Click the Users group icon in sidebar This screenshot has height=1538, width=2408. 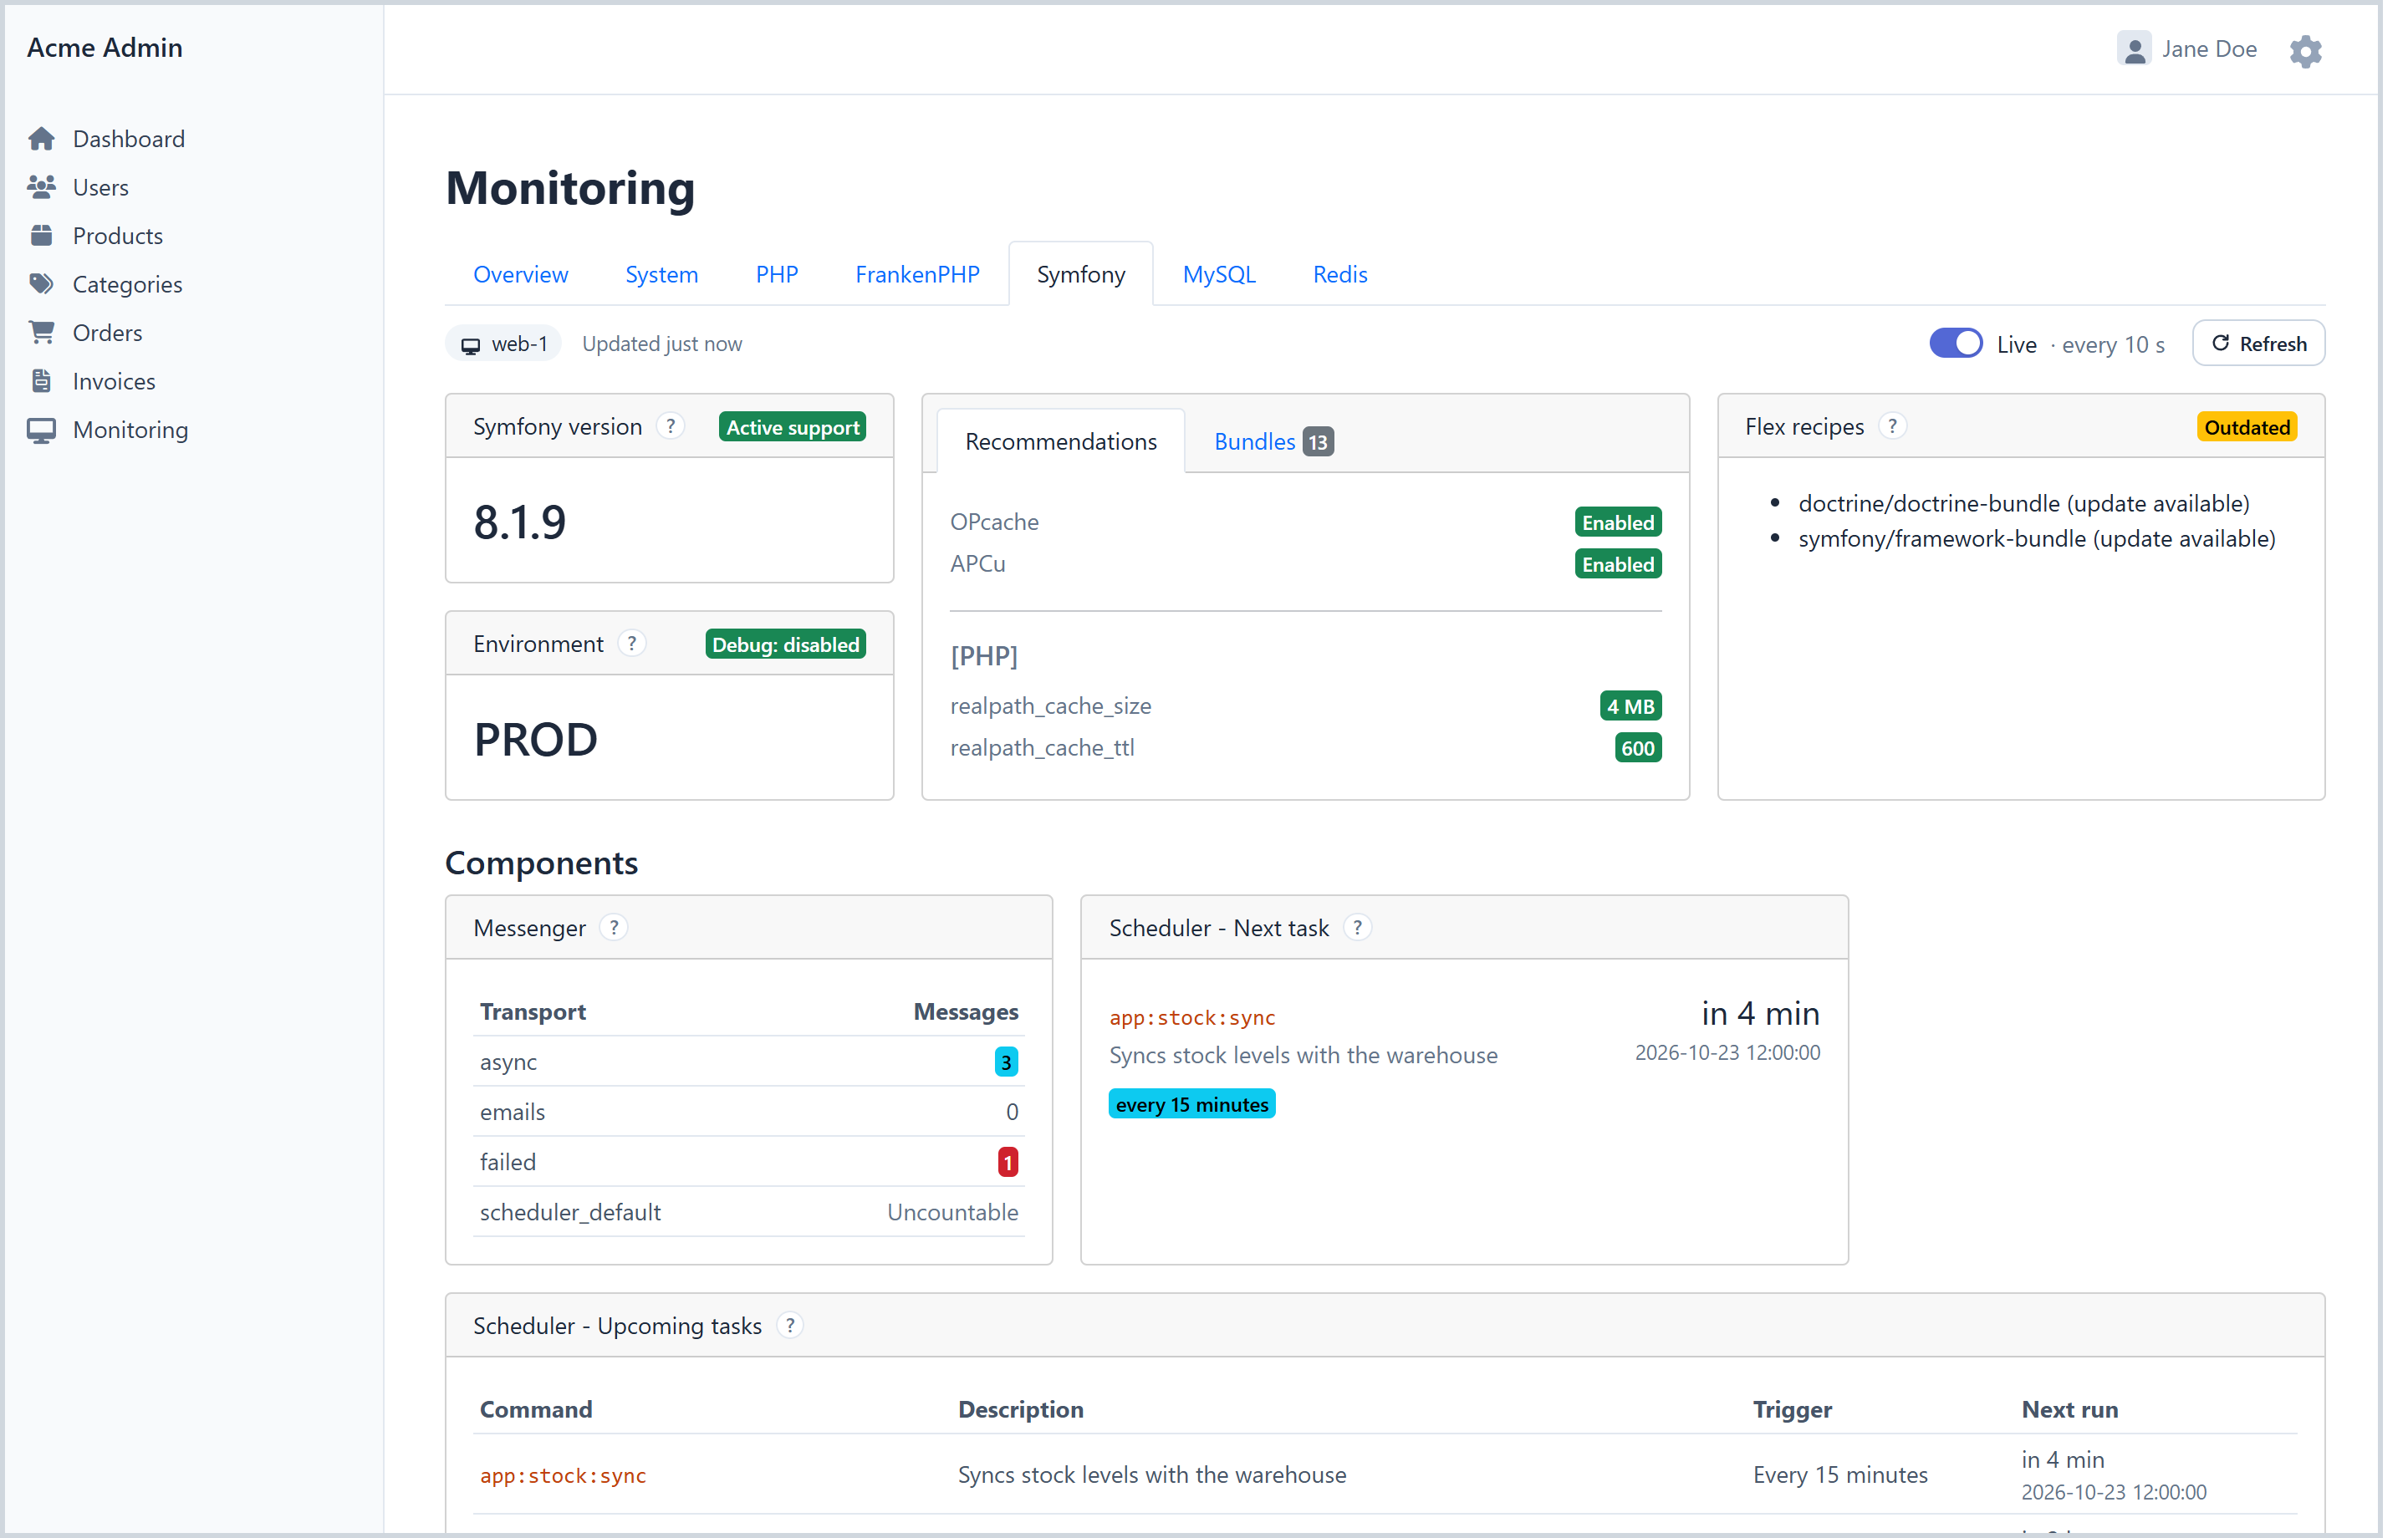[x=42, y=188]
